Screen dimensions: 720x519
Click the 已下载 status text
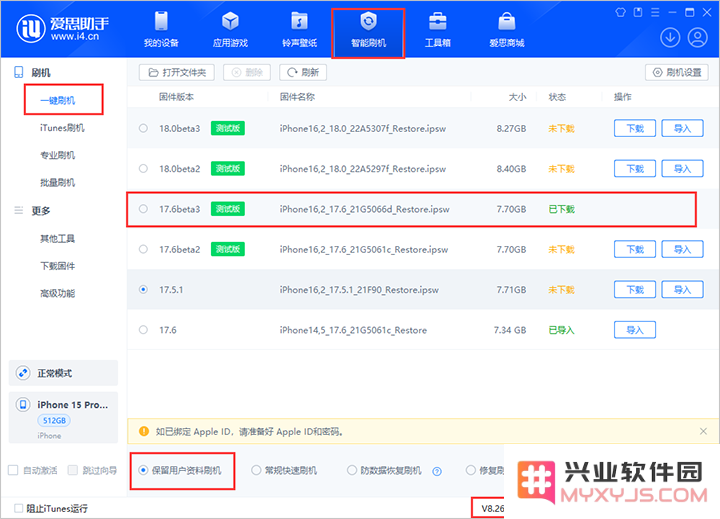tap(562, 209)
